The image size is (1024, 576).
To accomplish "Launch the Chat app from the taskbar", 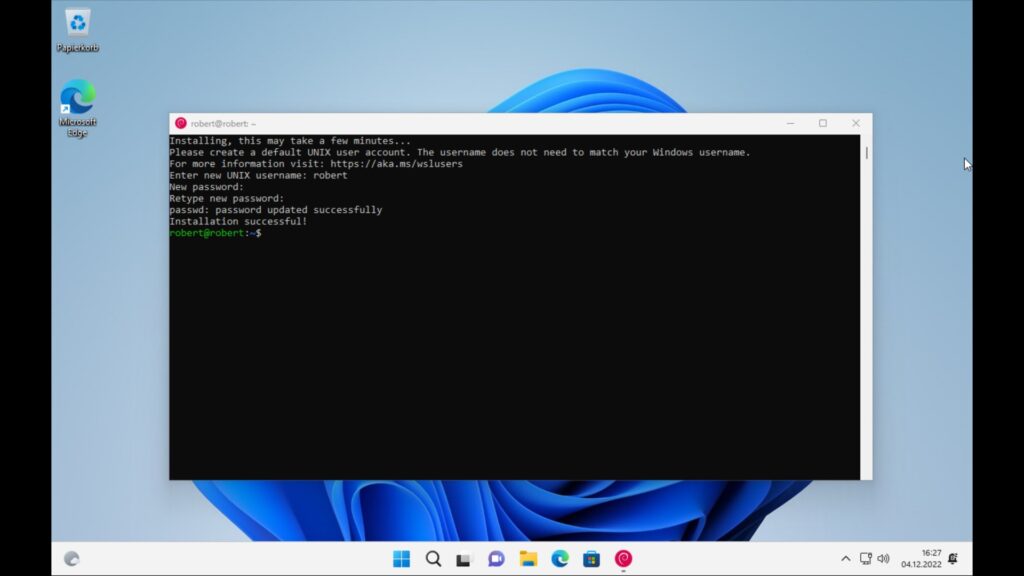I will point(496,559).
